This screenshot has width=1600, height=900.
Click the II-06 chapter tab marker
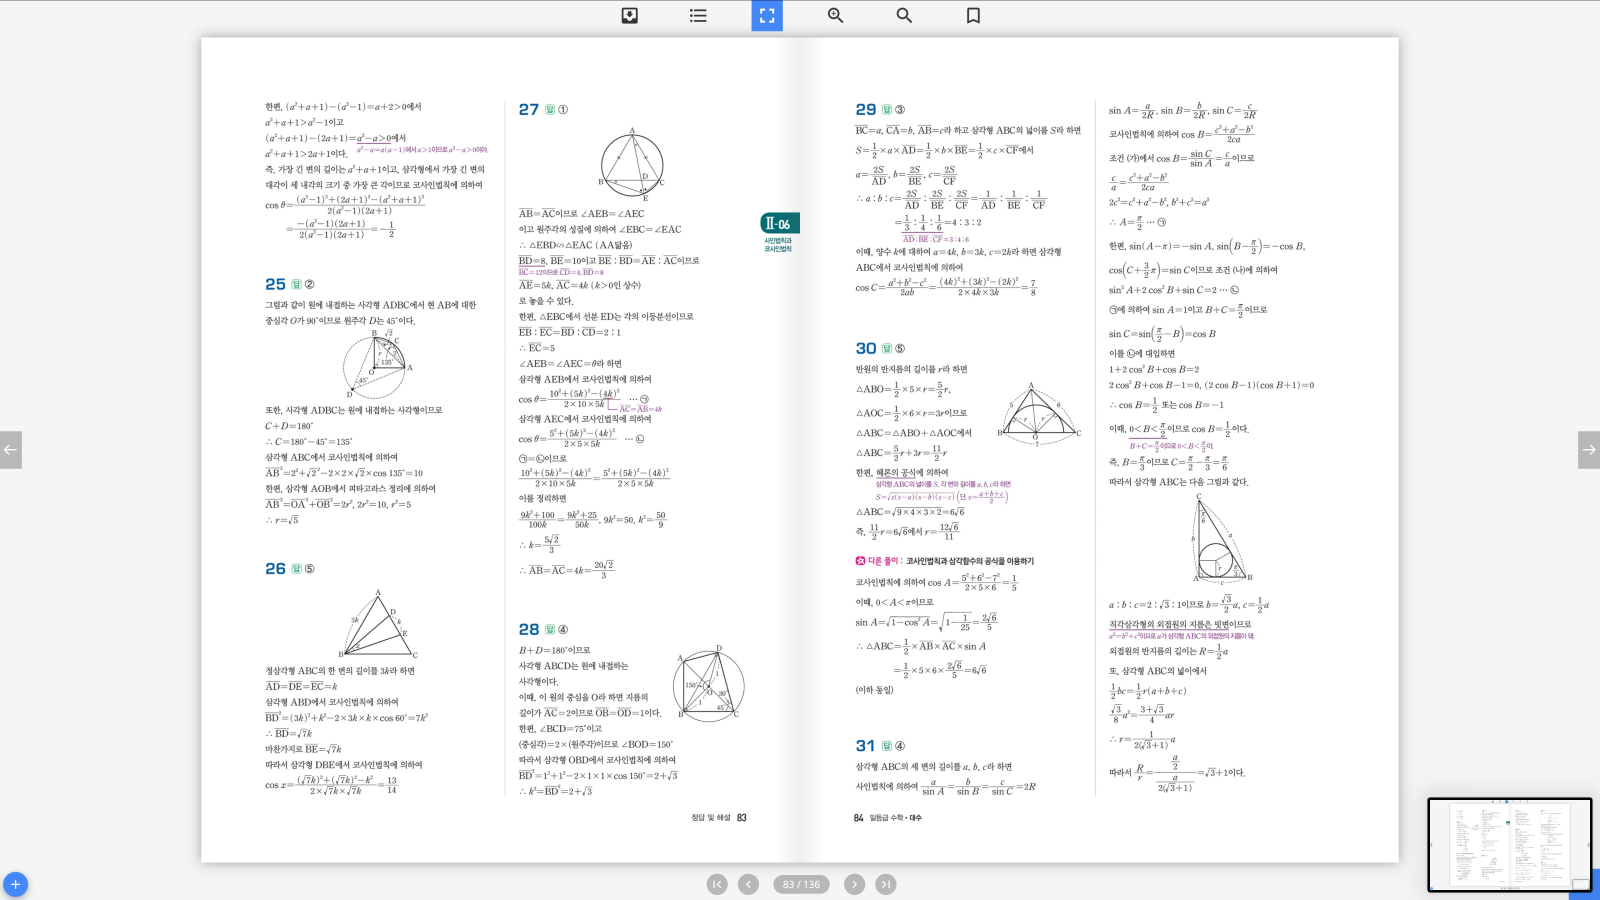point(779,224)
